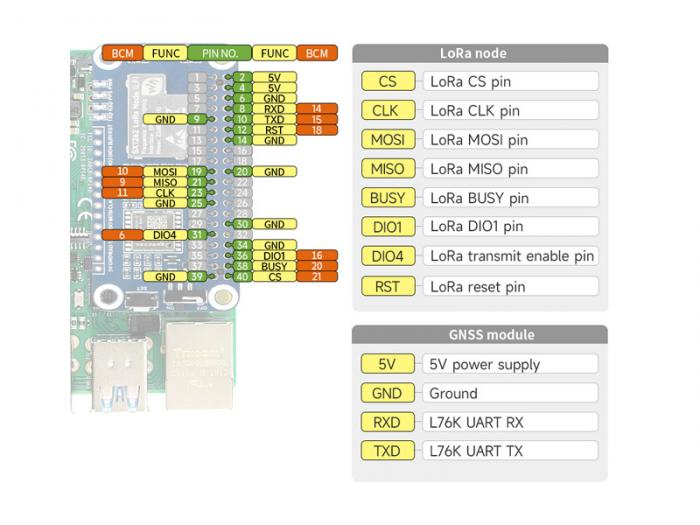700x525 pixels.
Task: Click orange BCM 18 next to RST
Action: click(x=317, y=130)
